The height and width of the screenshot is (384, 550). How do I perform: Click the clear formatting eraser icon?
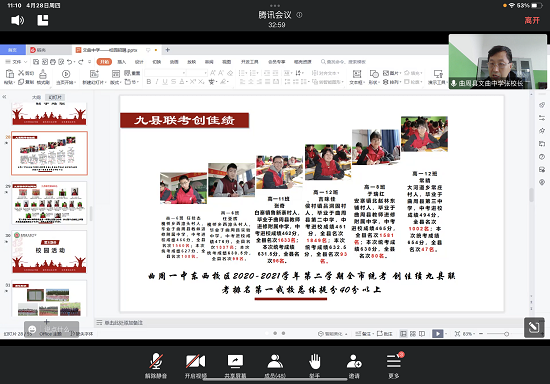230,73
